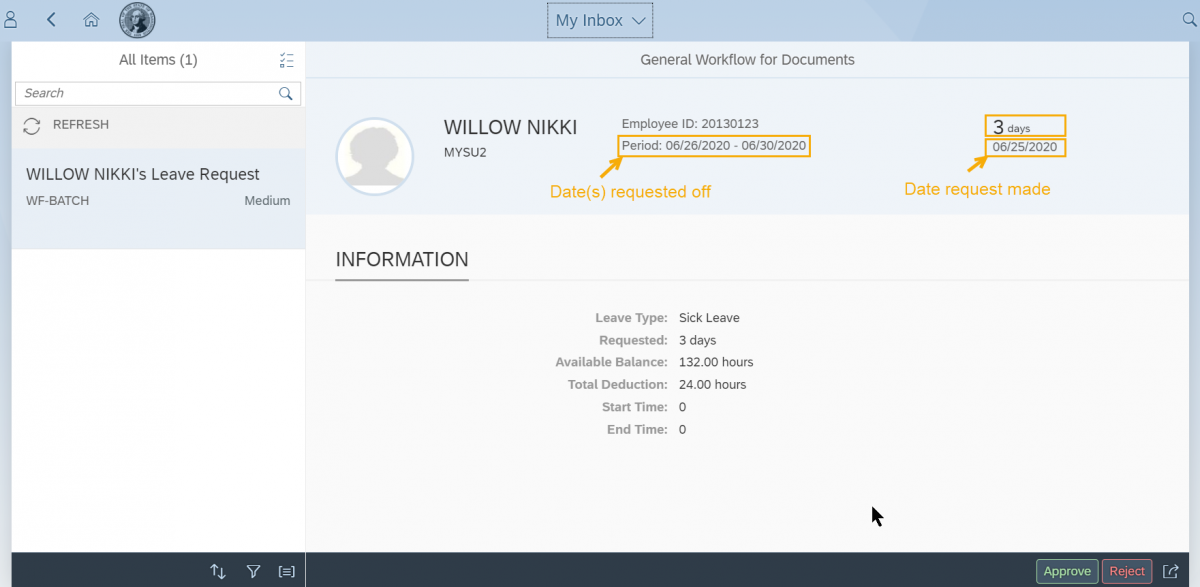The height and width of the screenshot is (587, 1200).
Task: Open the filter icon in the list footer
Action: [253, 571]
